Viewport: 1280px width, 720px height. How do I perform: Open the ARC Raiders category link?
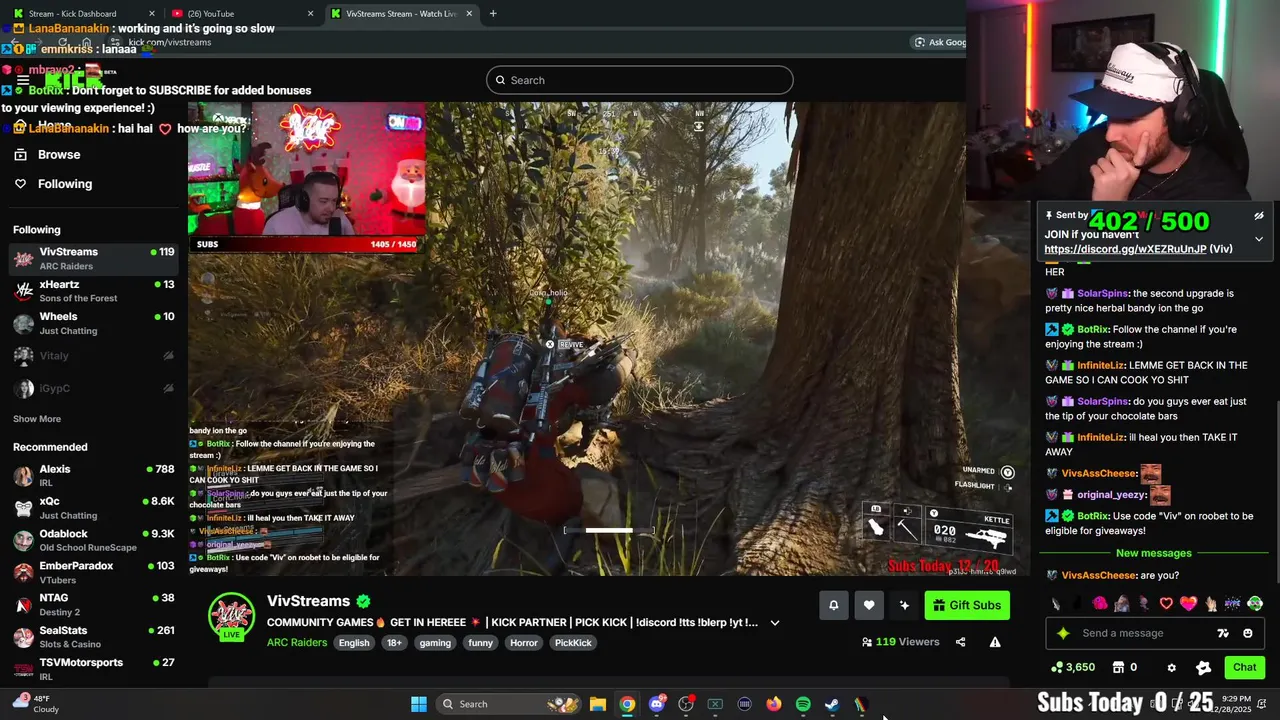(x=297, y=643)
